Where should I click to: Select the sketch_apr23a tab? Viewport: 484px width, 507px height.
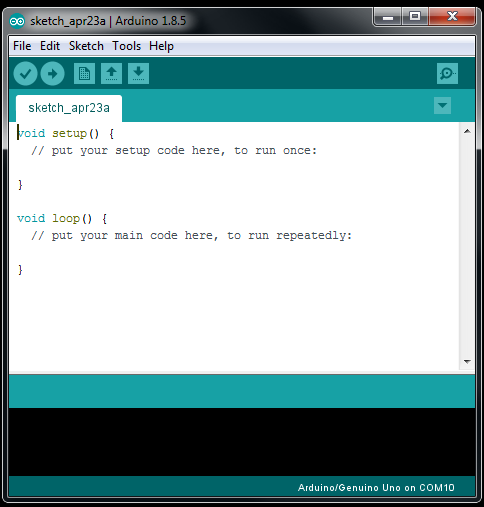point(69,108)
